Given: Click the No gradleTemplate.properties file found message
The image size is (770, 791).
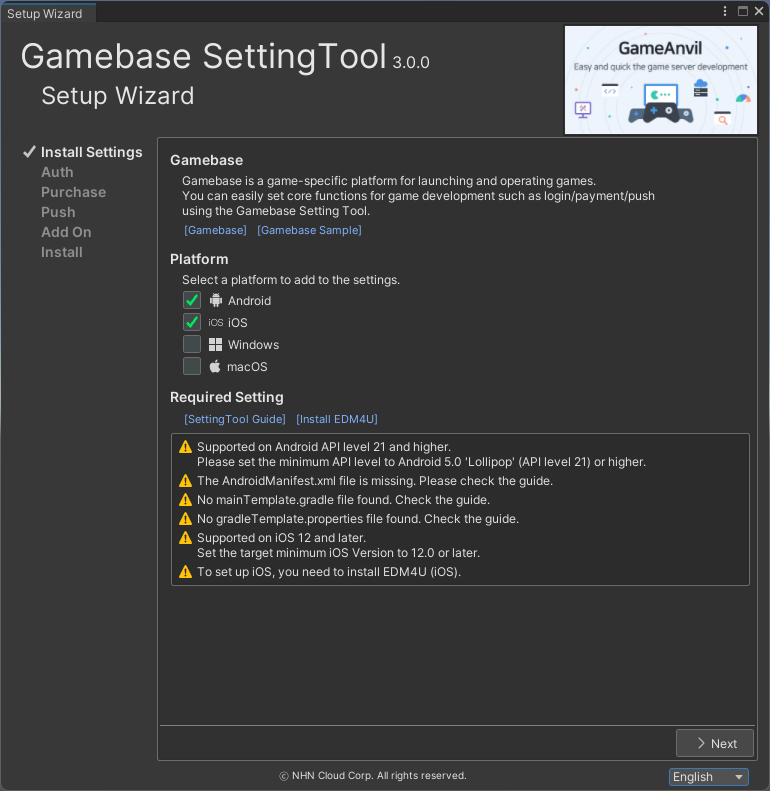Looking at the screenshot, I should click(358, 519).
